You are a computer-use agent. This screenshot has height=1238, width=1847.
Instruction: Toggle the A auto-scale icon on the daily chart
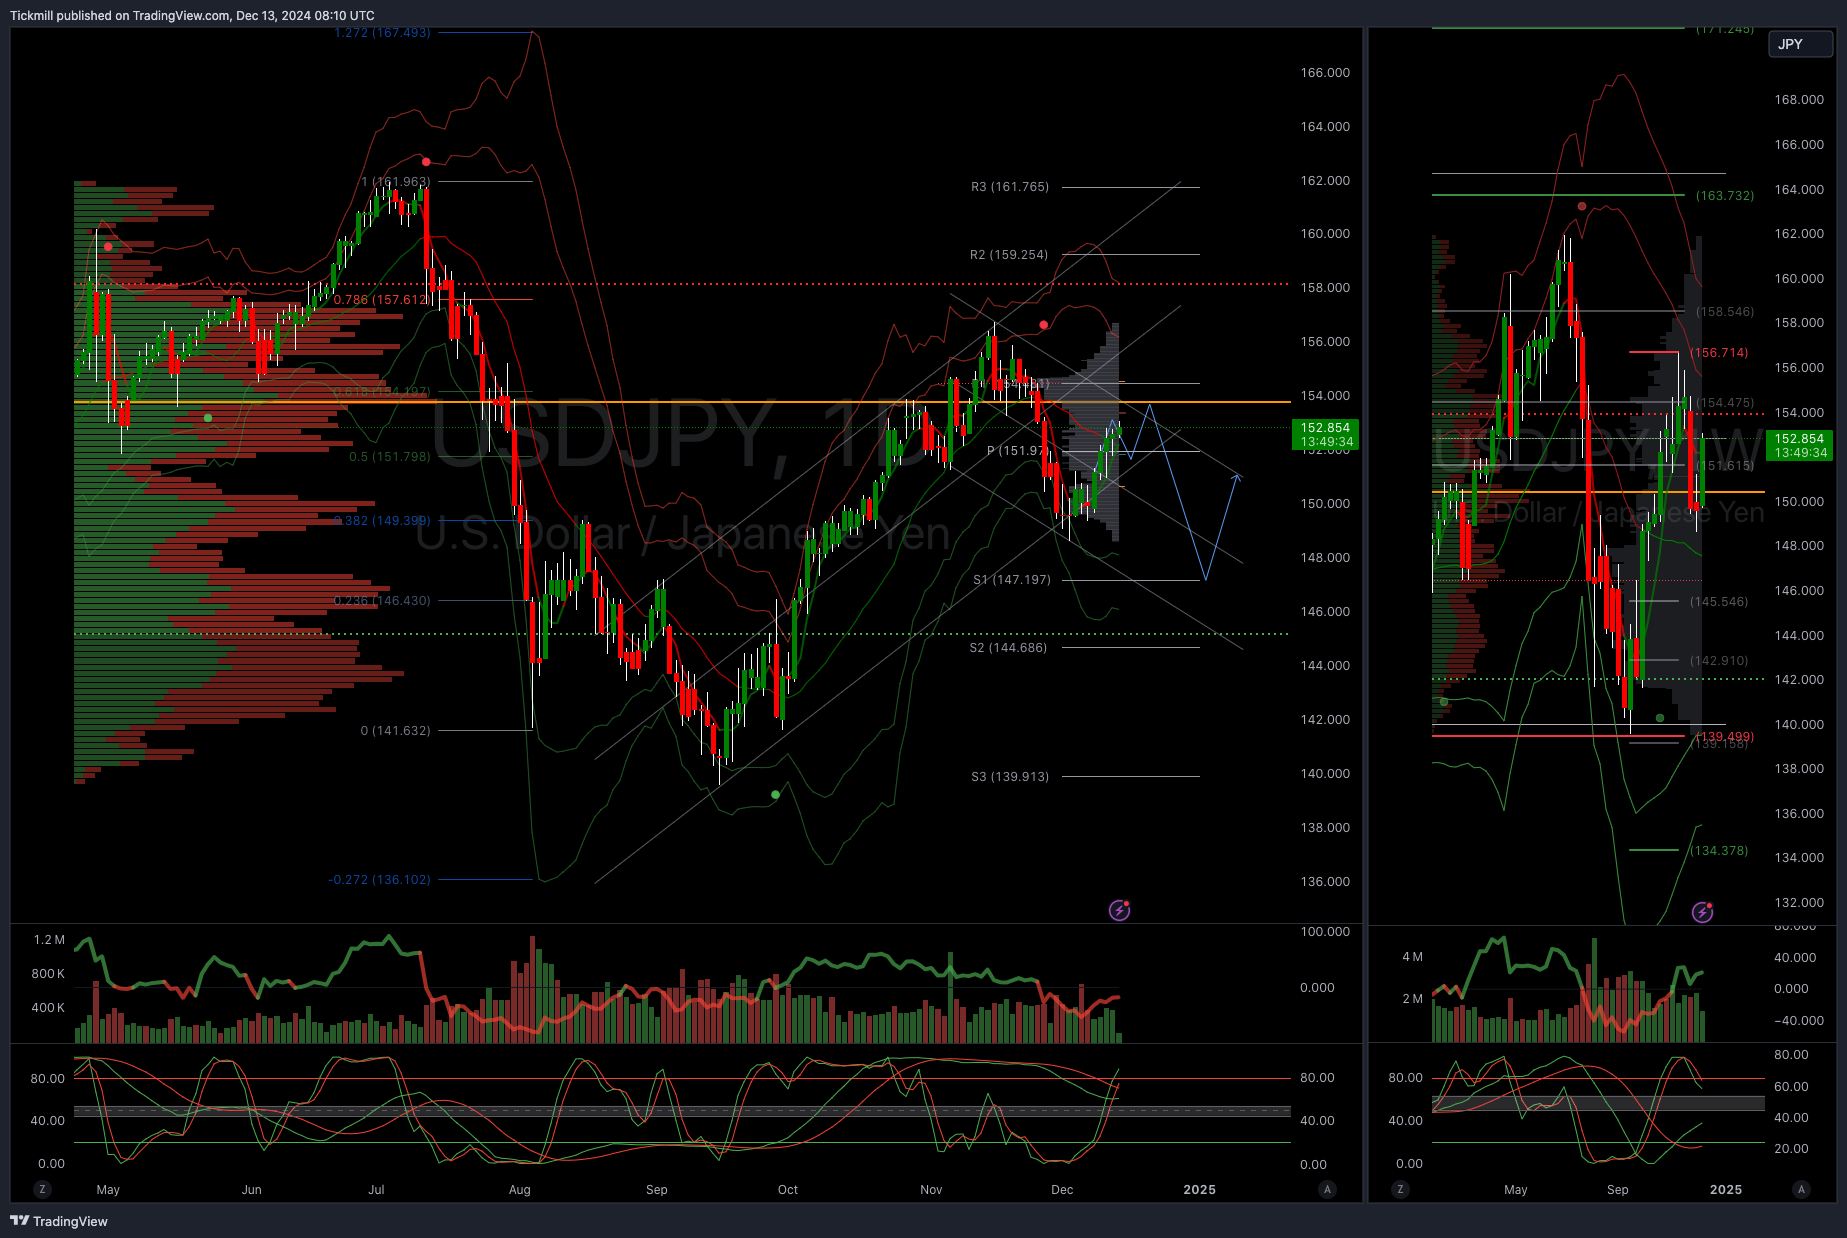(x=1327, y=1189)
